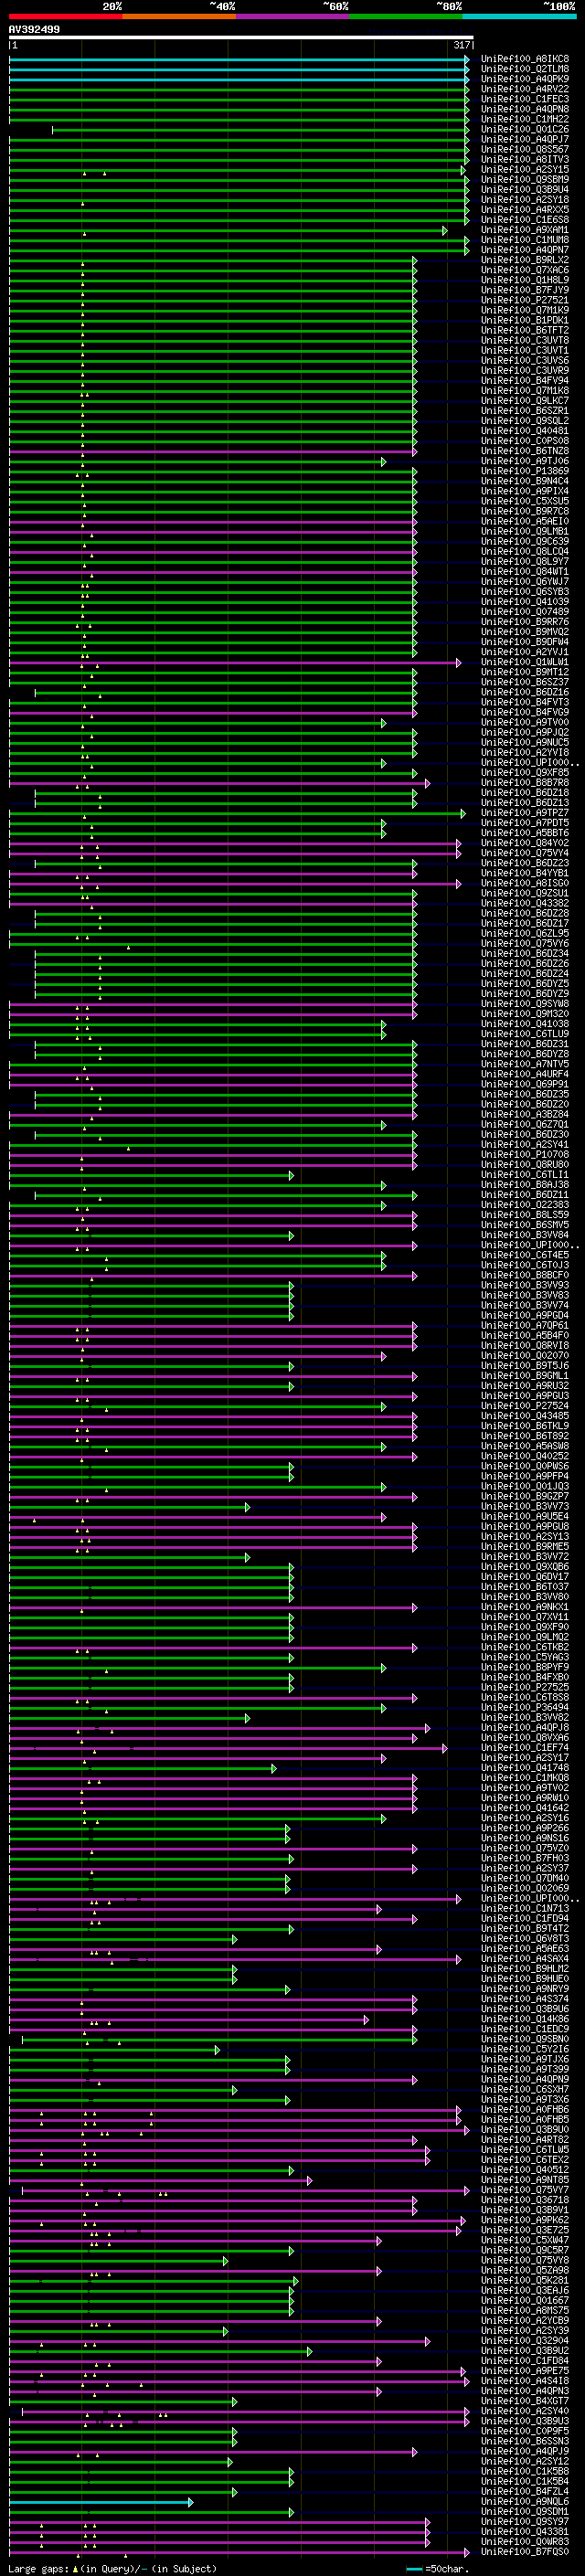This screenshot has width=585, height=2576.
Task: Select the UniRef100_P27524 label
Action: (525, 1406)
